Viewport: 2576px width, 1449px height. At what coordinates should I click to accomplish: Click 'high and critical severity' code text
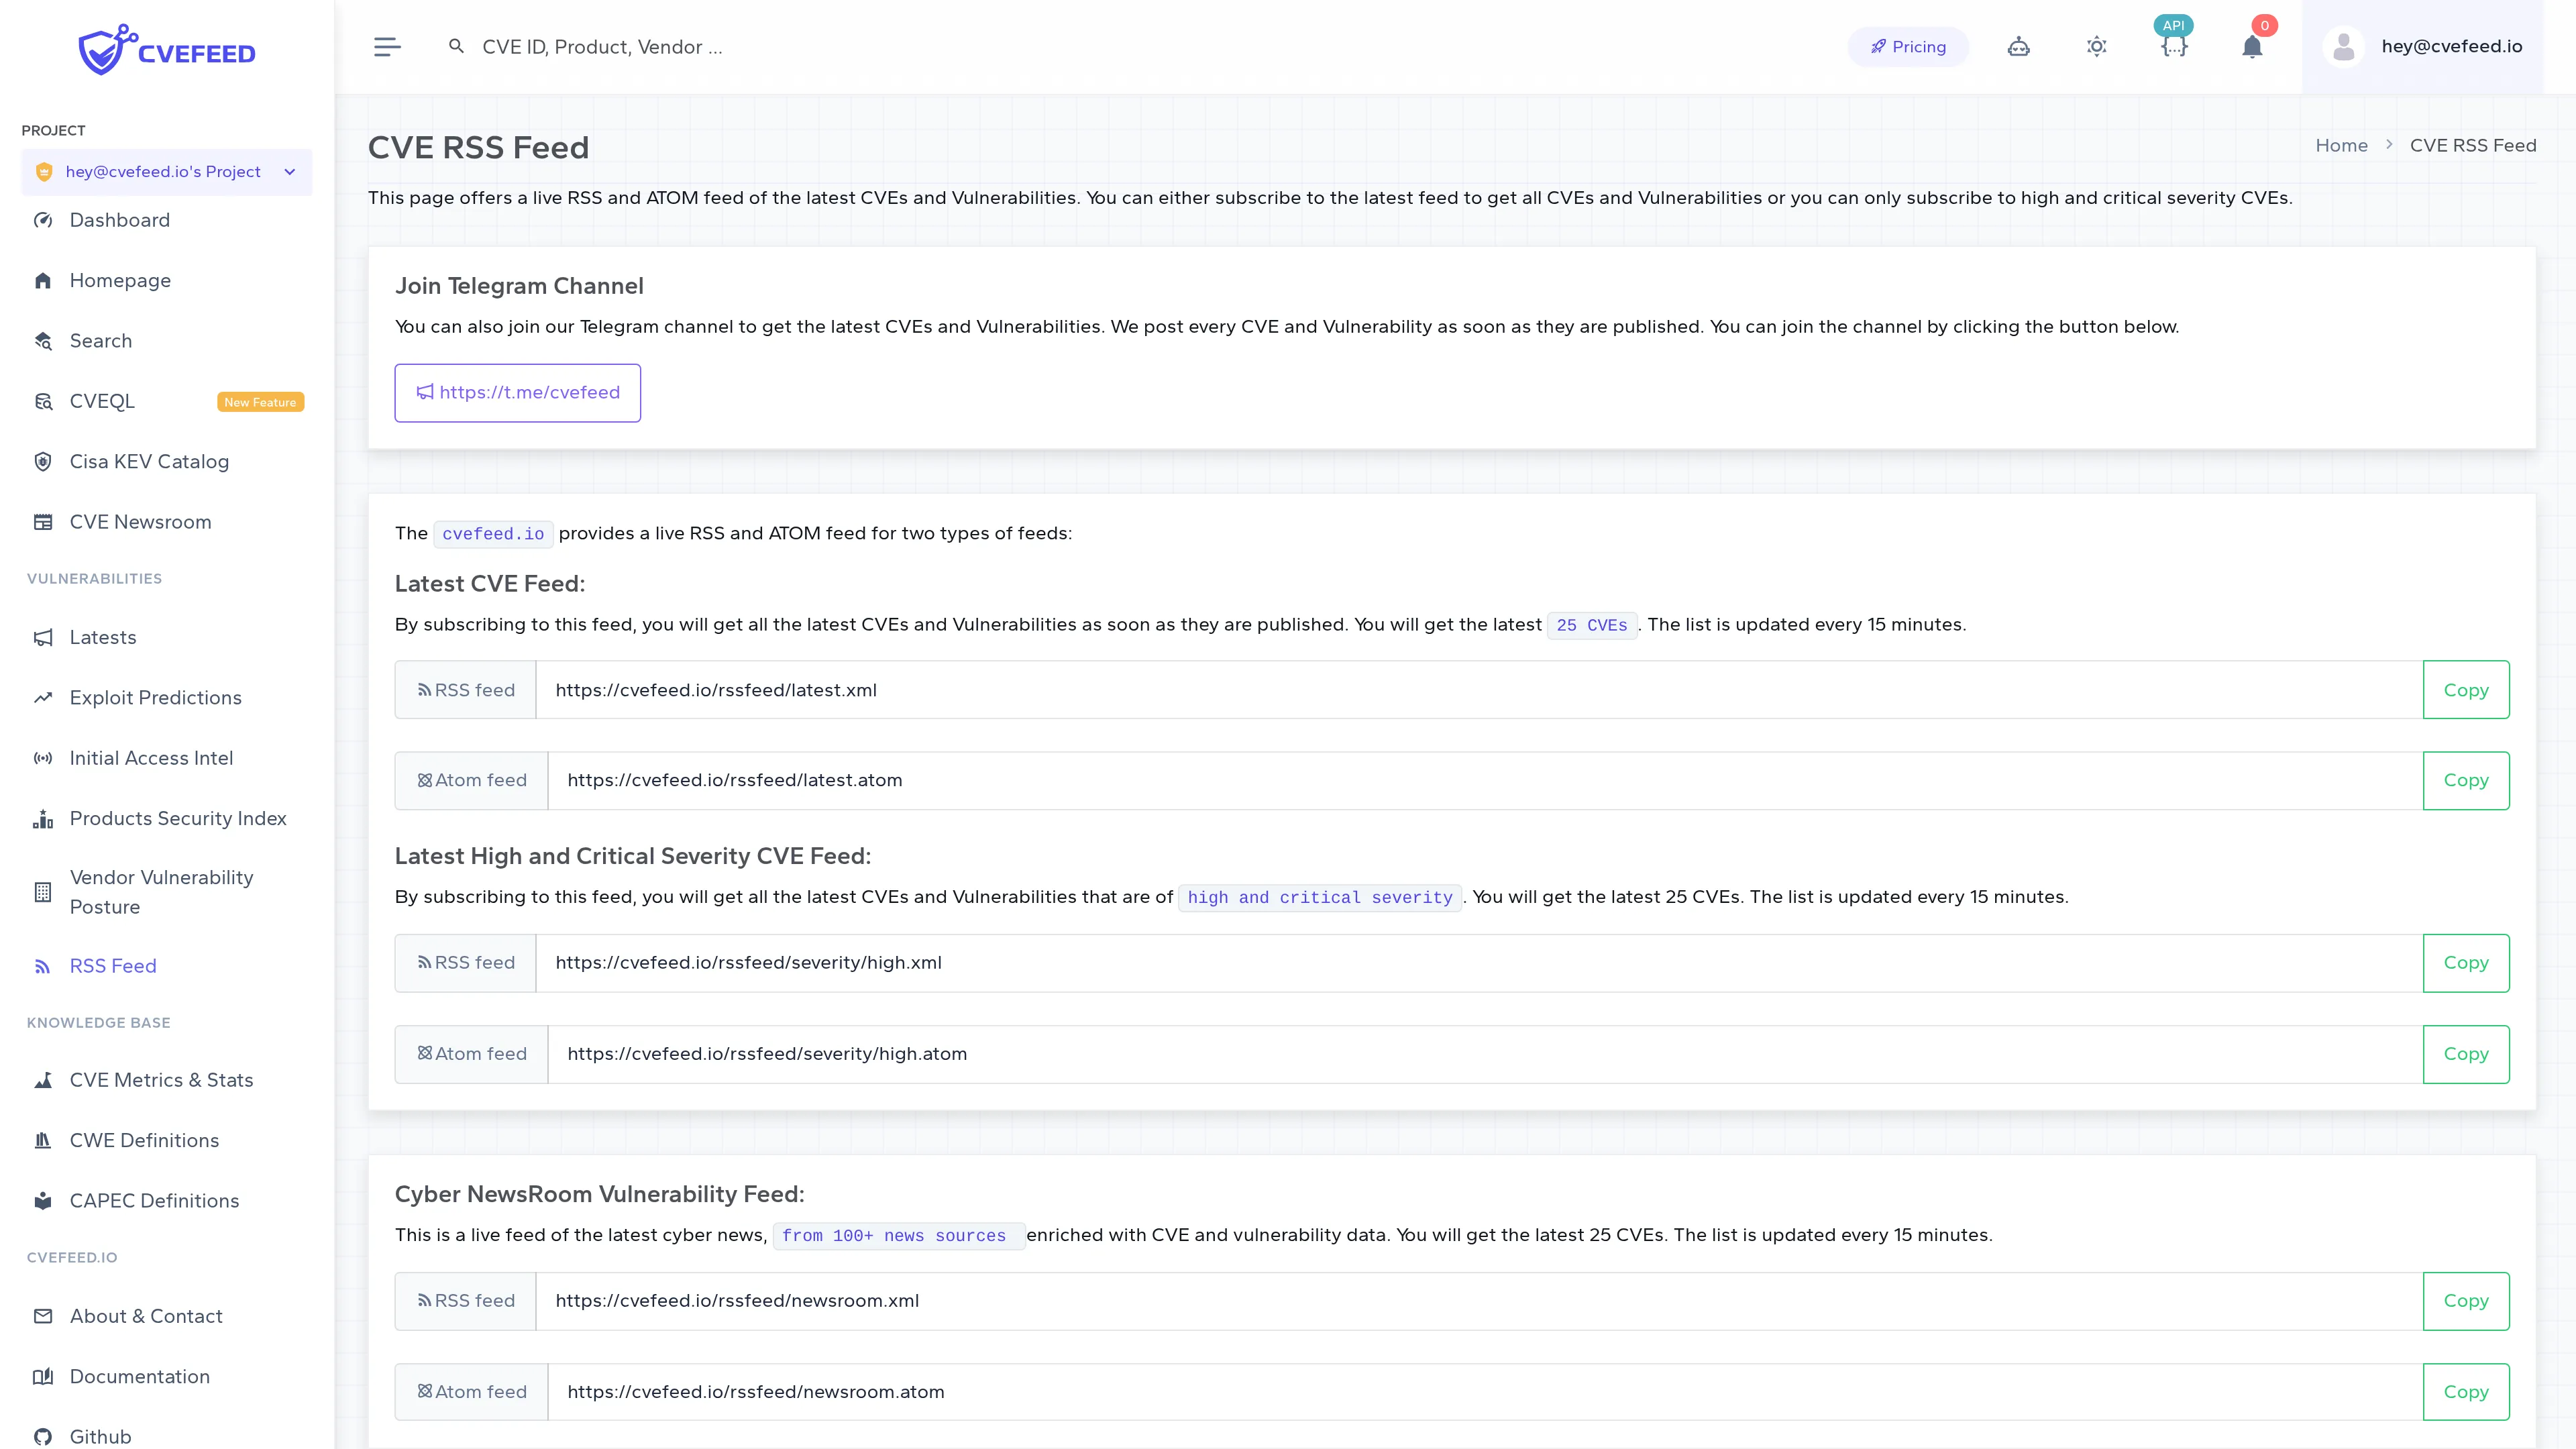[1320, 898]
